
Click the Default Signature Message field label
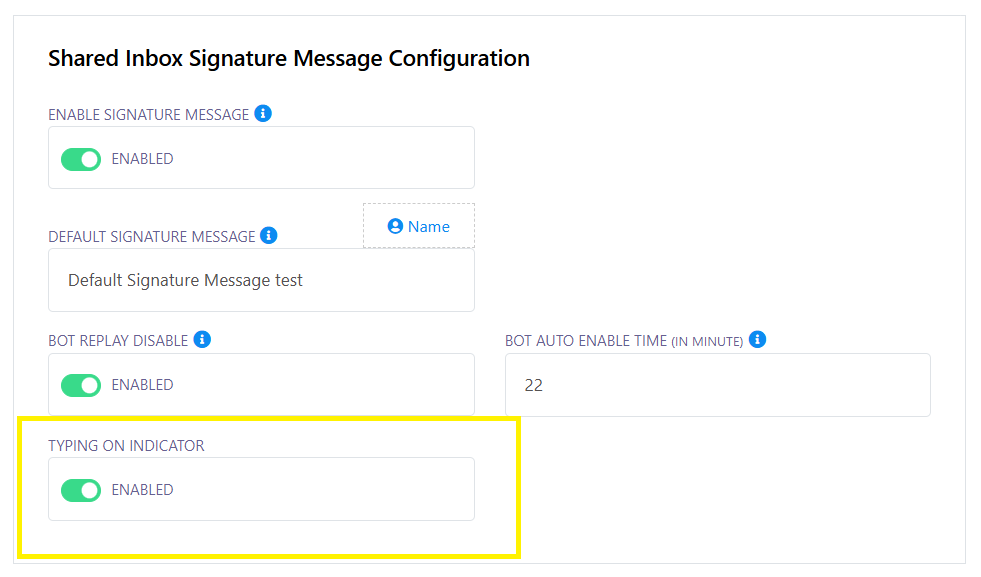tap(151, 237)
